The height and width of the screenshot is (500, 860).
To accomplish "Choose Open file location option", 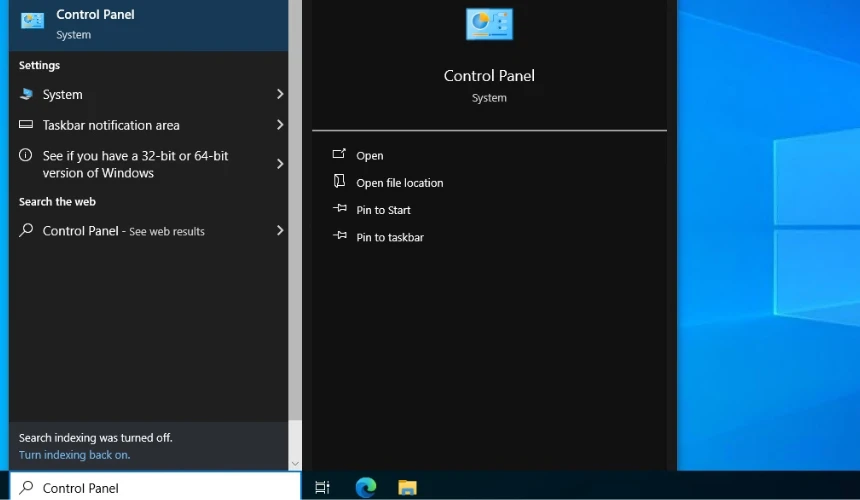I will (x=399, y=183).
